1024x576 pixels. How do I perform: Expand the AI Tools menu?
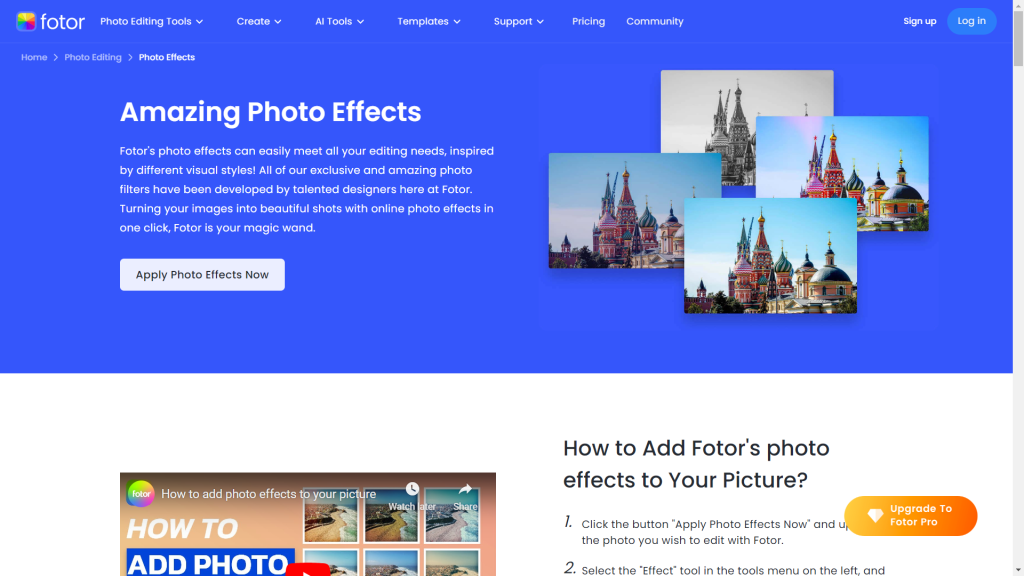(x=339, y=21)
